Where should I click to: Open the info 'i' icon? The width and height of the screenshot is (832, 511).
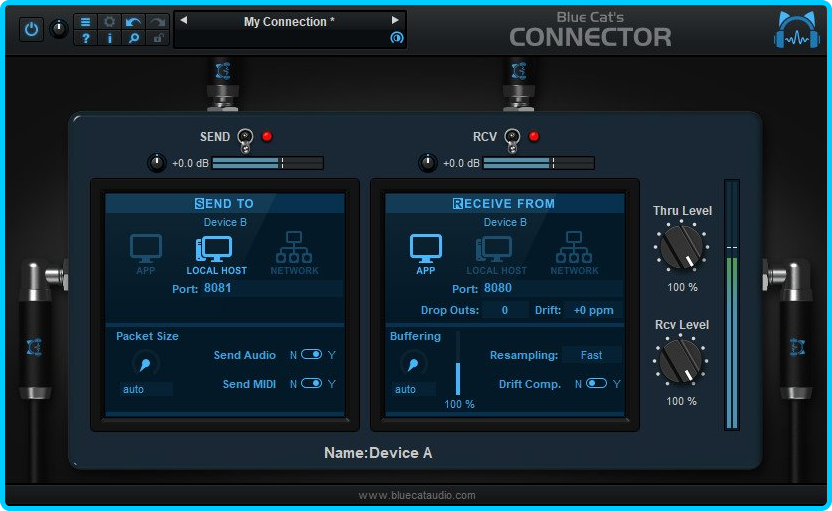pyautogui.click(x=109, y=38)
